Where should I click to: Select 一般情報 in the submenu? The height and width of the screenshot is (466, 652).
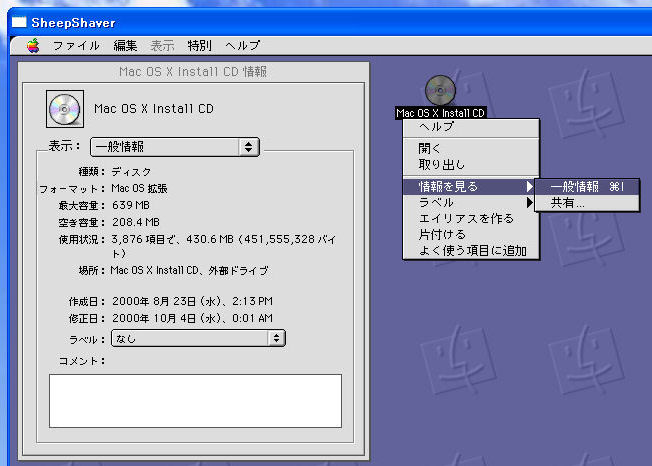coord(587,187)
